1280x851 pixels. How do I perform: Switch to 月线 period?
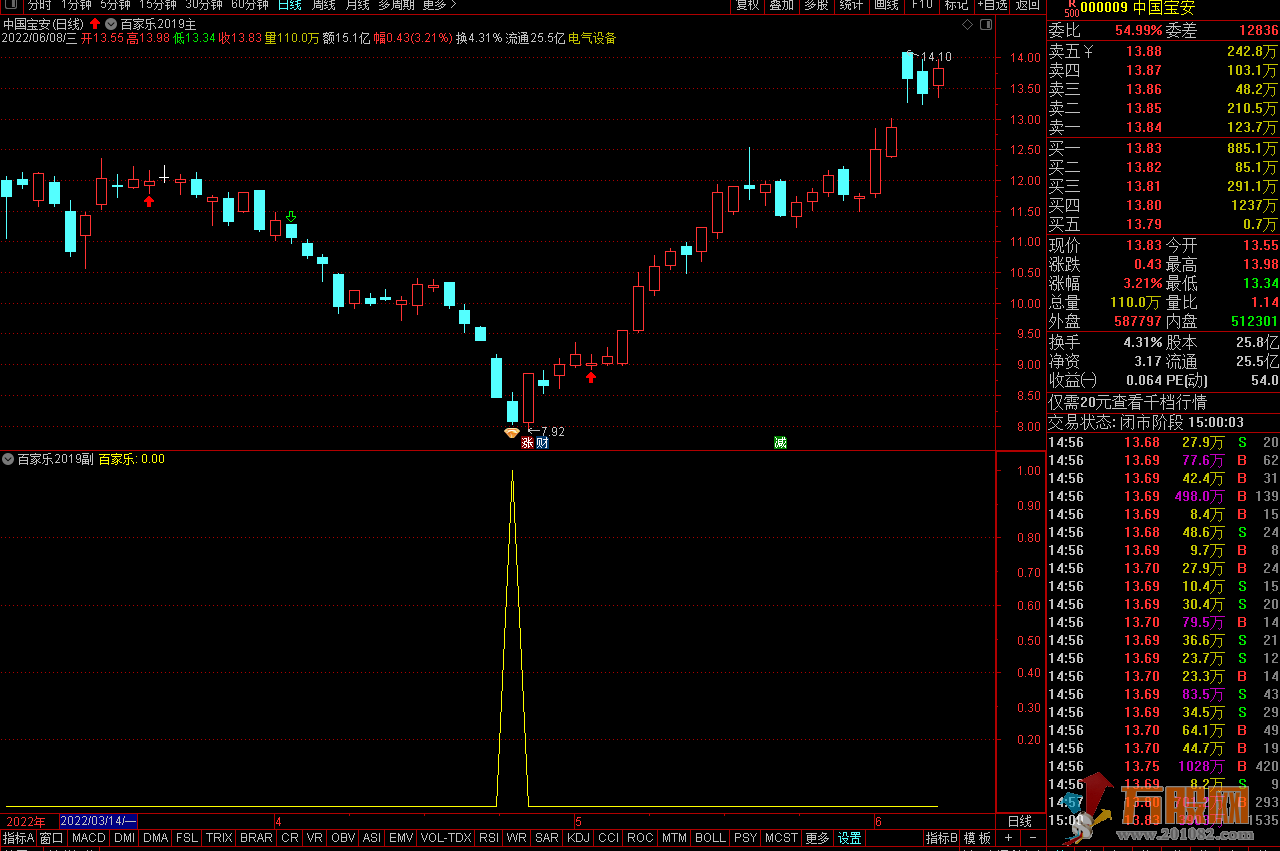point(358,5)
